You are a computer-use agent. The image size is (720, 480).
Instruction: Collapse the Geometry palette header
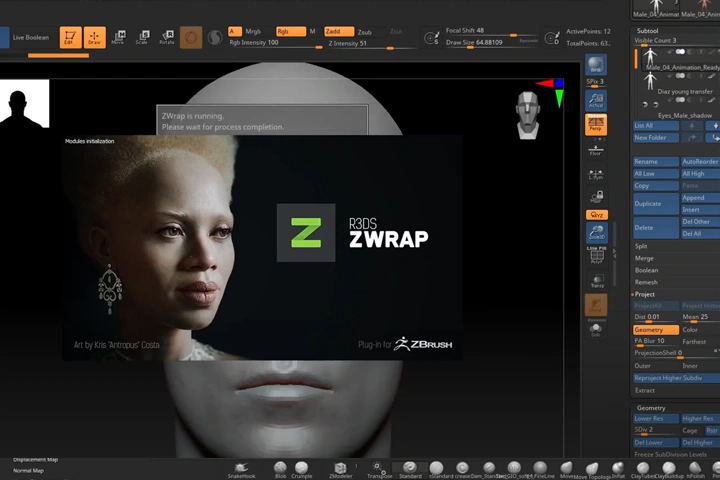[x=651, y=408]
